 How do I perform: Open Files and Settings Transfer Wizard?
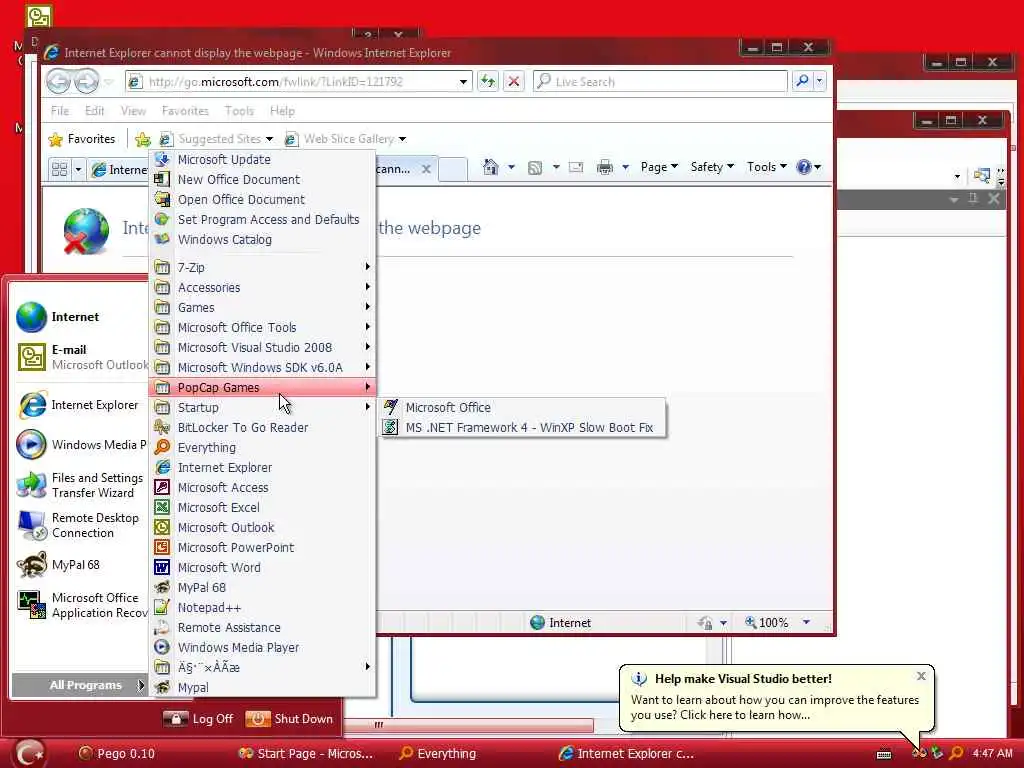coord(80,485)
